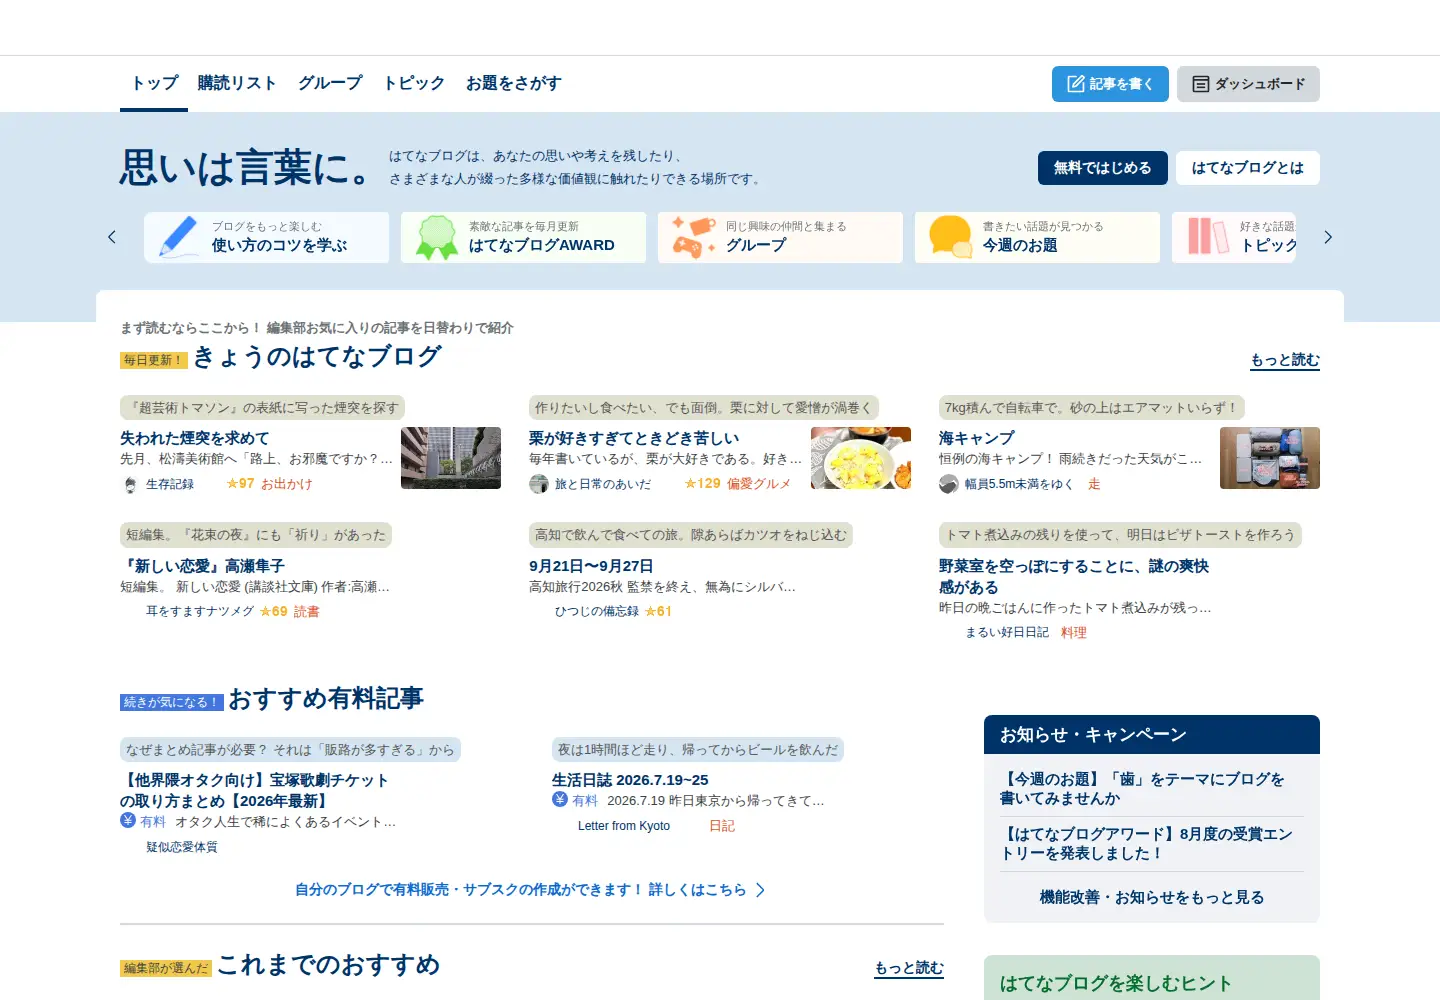1440x1000 pixels.
Task: Click もっと読む beside これまでのおすすめ
Action: (909, 968)
